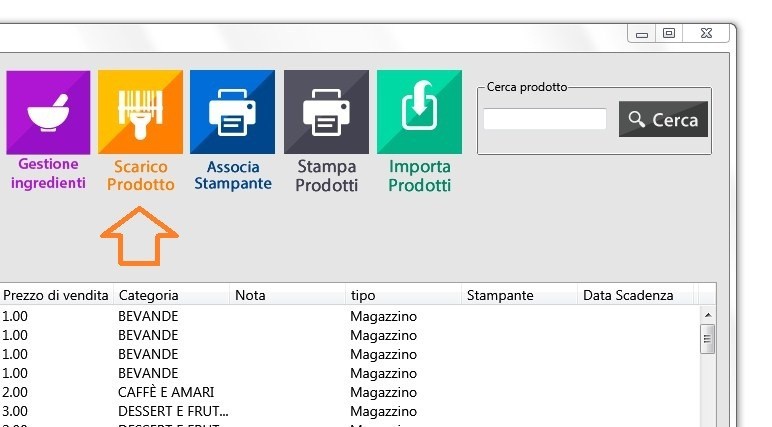Click the Stampante column header
Screen dimensions: 772x427
[x=520, y=295]
